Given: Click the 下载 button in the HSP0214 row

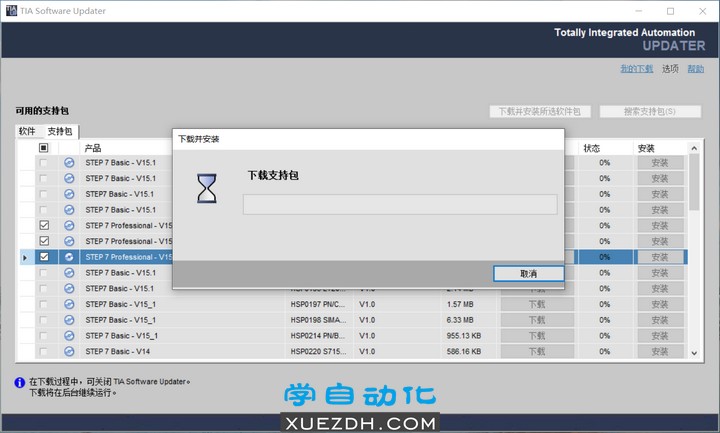Looking at the screenshot, I should [537, 336].
